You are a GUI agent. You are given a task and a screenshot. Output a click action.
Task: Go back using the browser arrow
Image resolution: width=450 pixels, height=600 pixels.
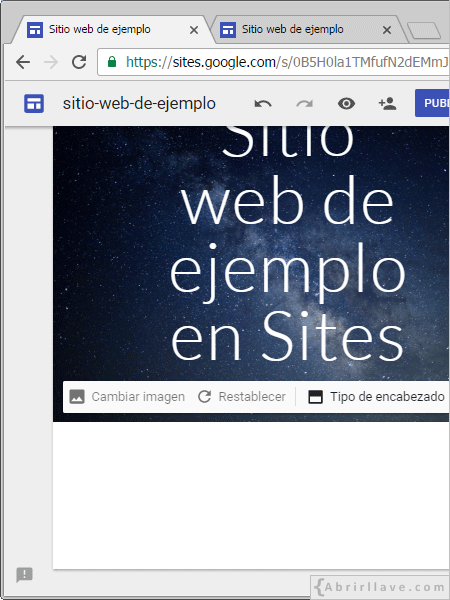[23, 62]
